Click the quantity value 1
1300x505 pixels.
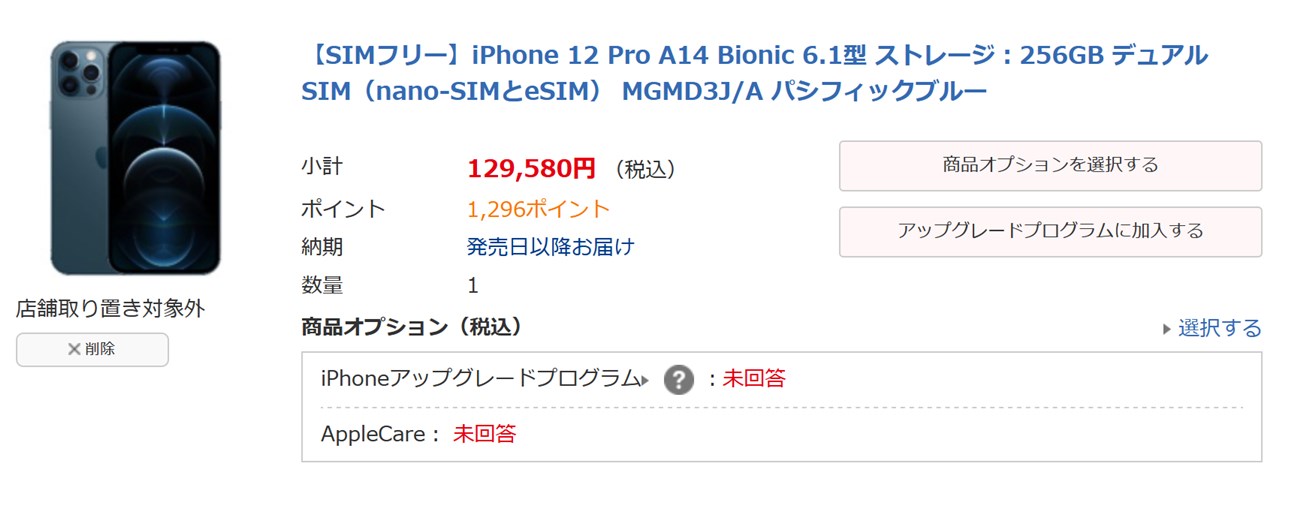pyautogui.click(x=473, y=286)
